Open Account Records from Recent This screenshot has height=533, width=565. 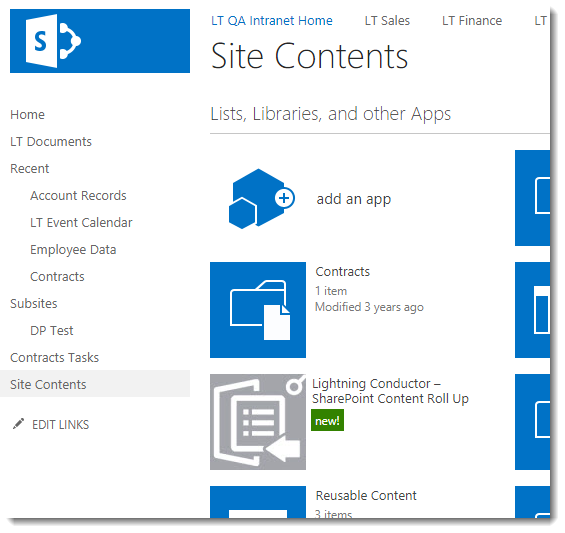(x=78, y=196)
